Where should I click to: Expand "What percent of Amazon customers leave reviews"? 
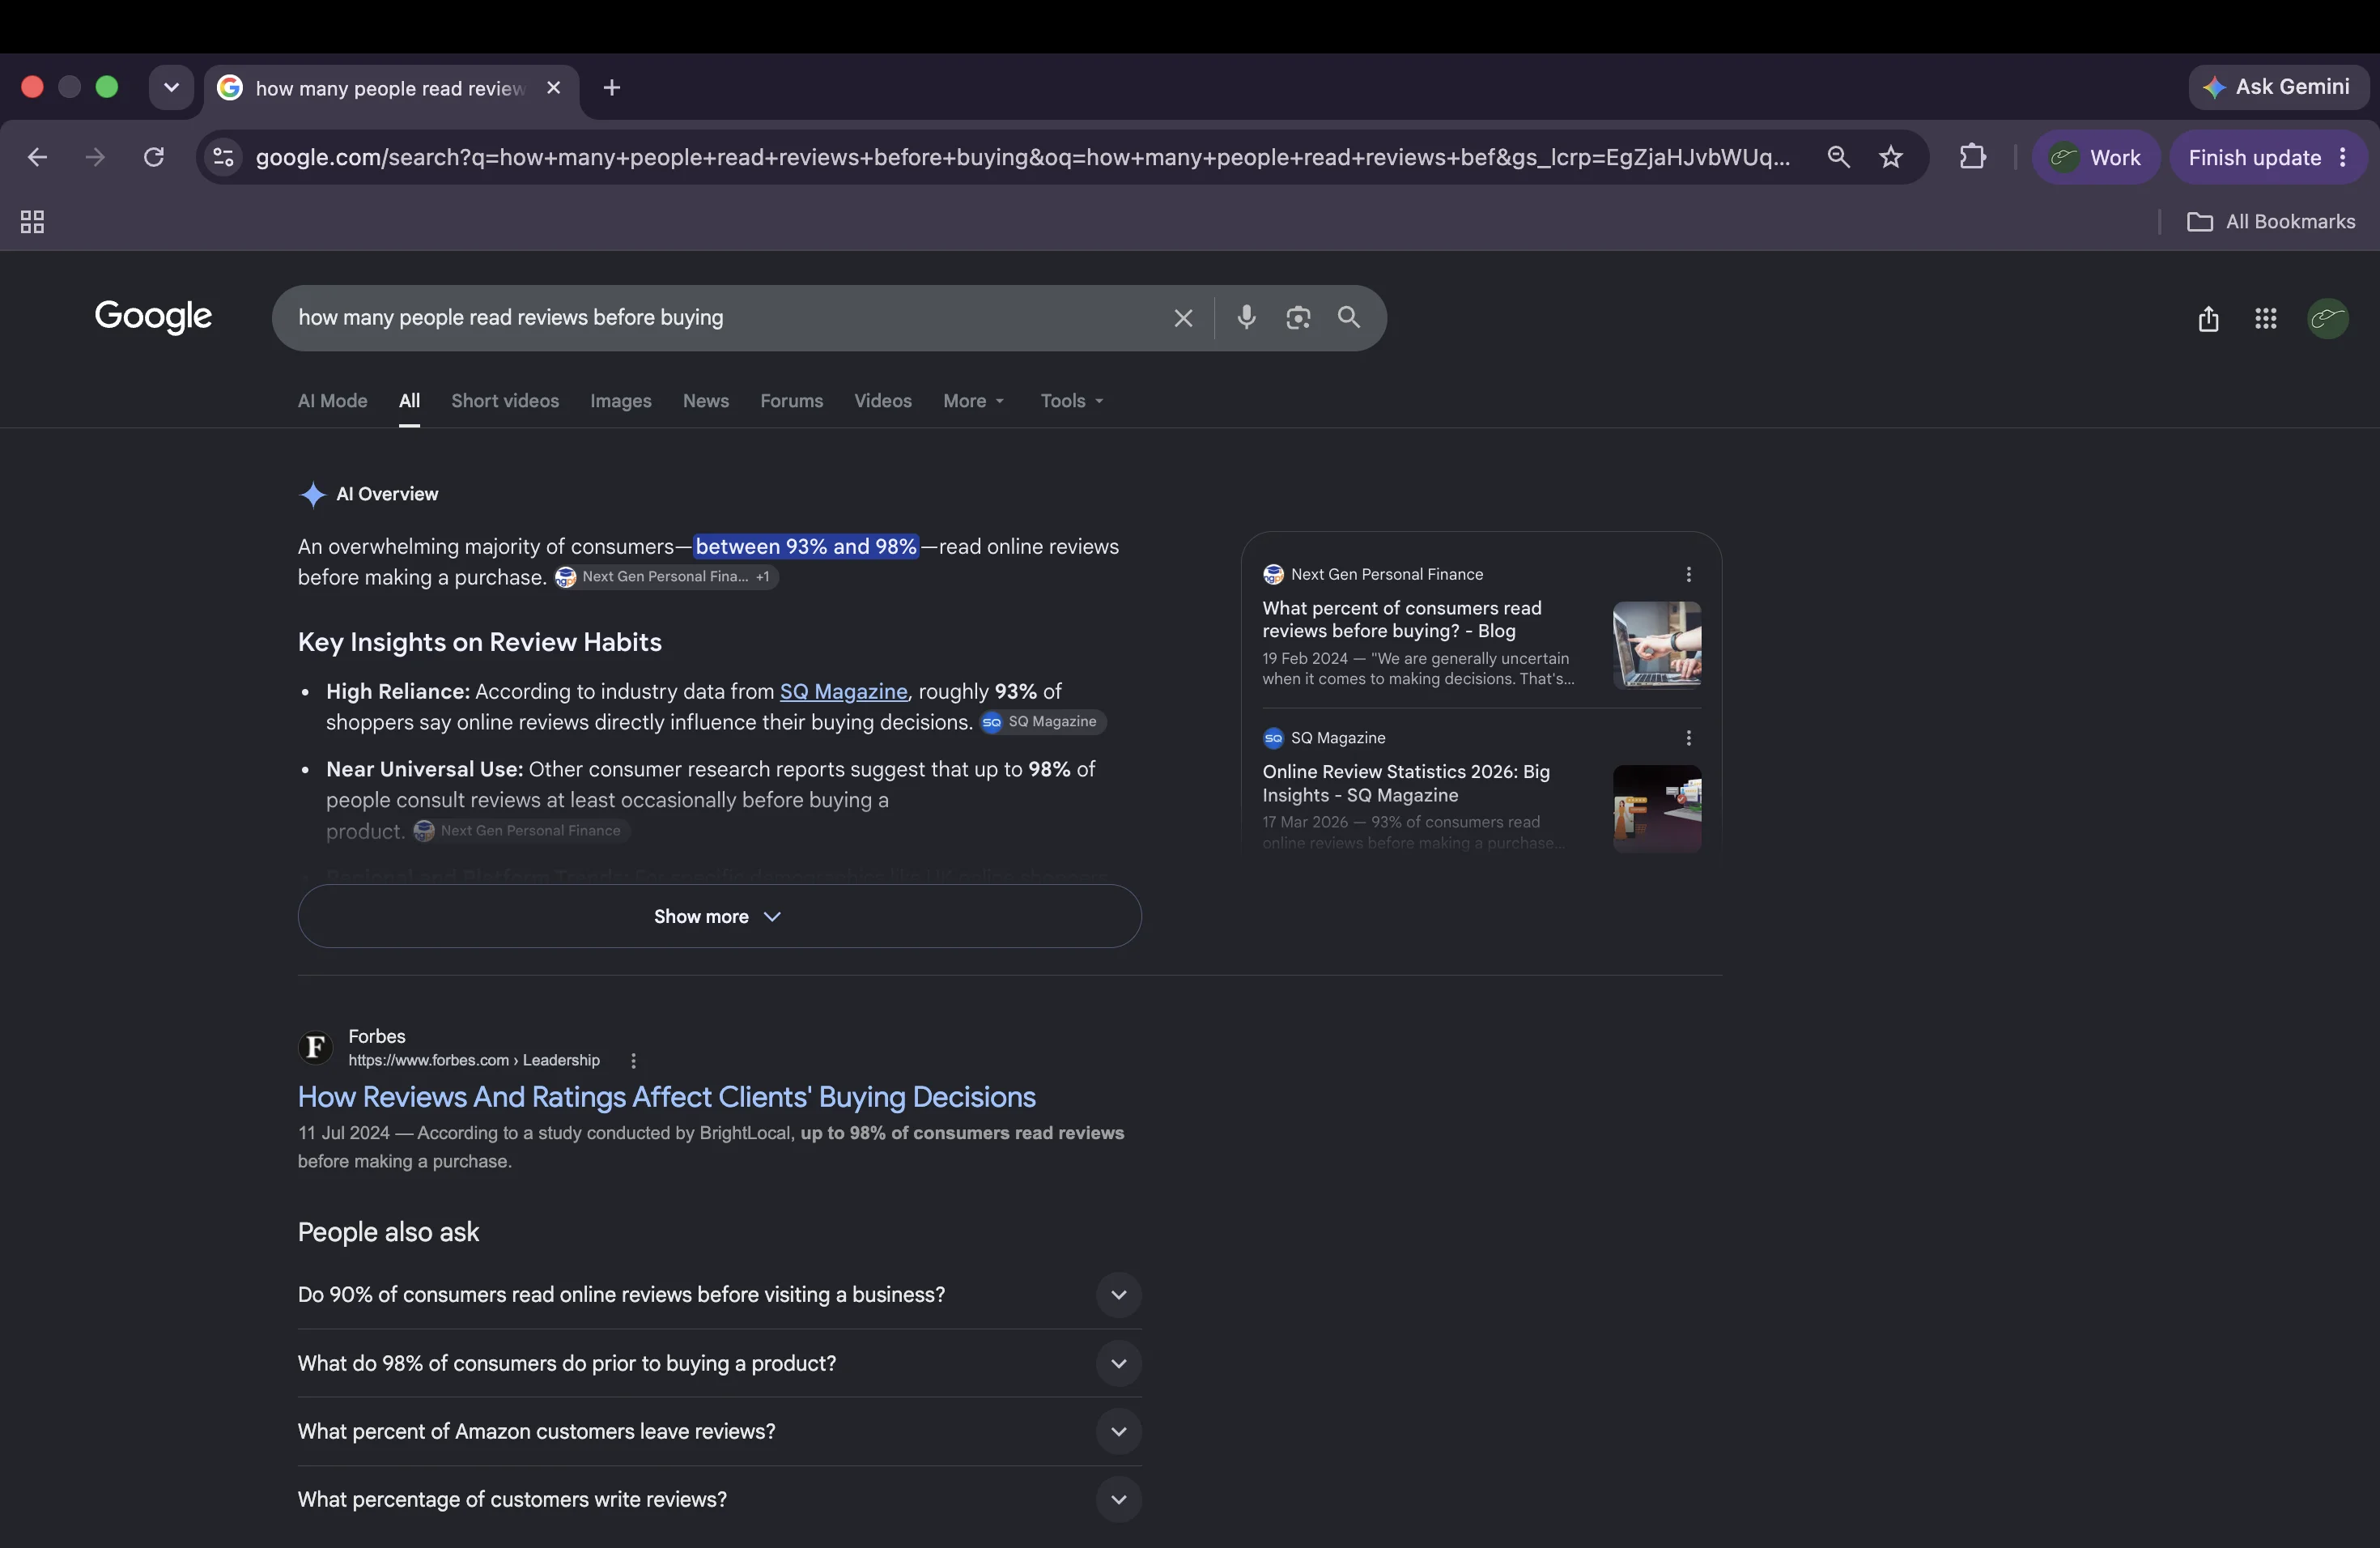(x=719, y=1431)
